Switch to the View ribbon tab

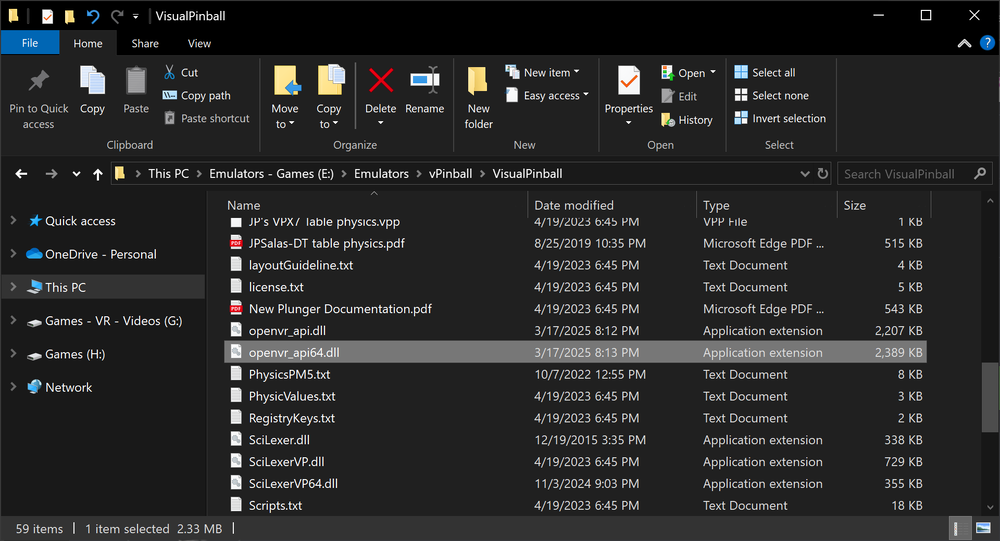click(199, 43)
